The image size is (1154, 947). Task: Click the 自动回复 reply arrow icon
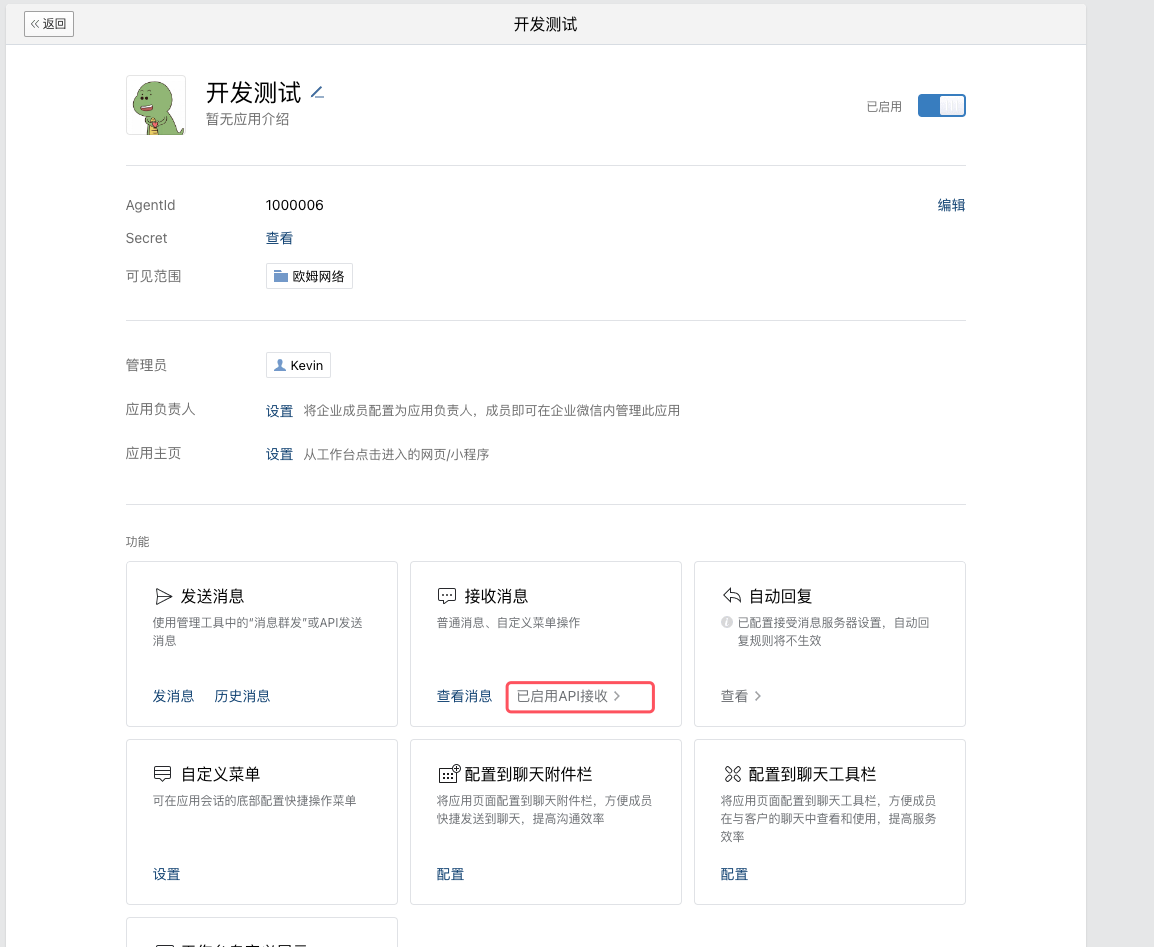732,595
